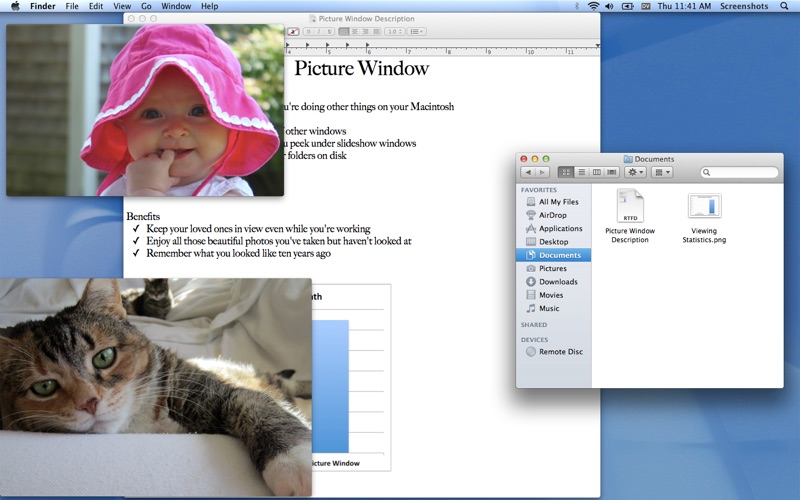Open the list bullets dropdown in TextEdit
Screen dimensions: 800x500
pyautogui.click(x=416, y=31)
